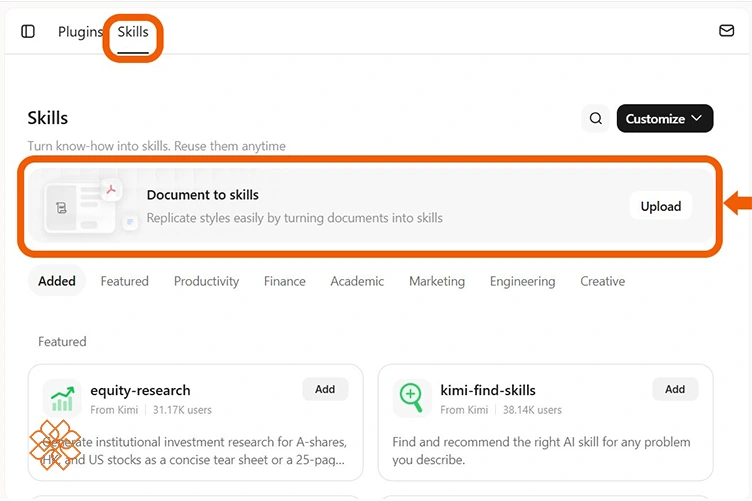Select the Academic category

click(357, 281)
